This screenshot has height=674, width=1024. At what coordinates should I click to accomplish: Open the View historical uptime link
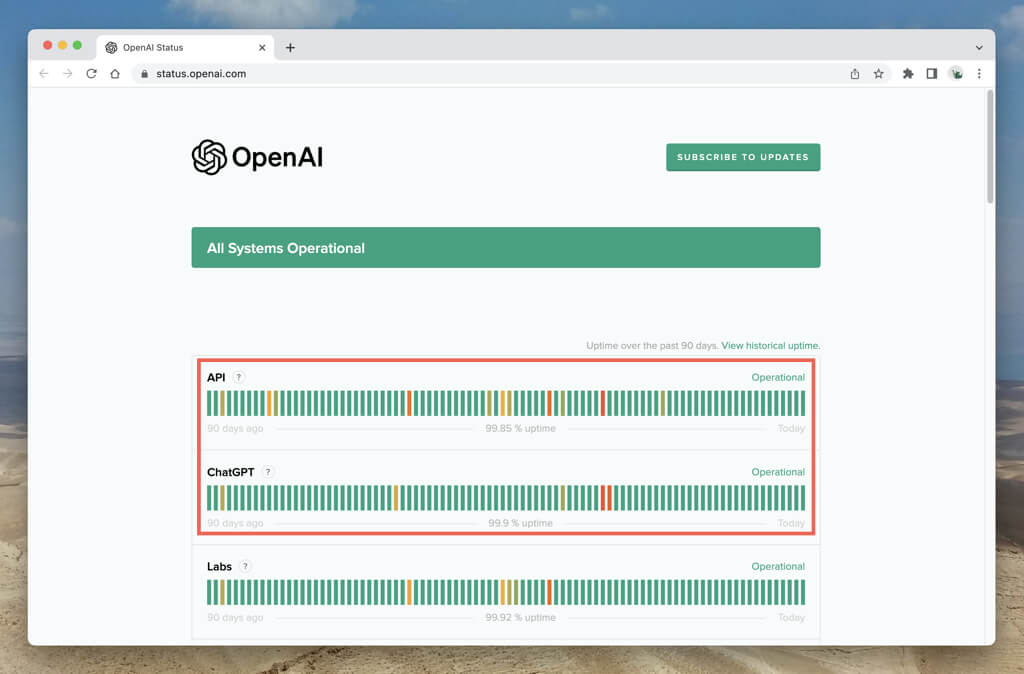point(770,345)
